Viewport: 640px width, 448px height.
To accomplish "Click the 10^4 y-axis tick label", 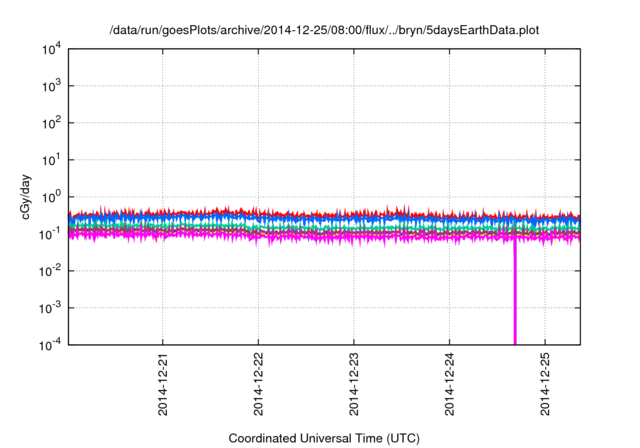I will point(51,50).
